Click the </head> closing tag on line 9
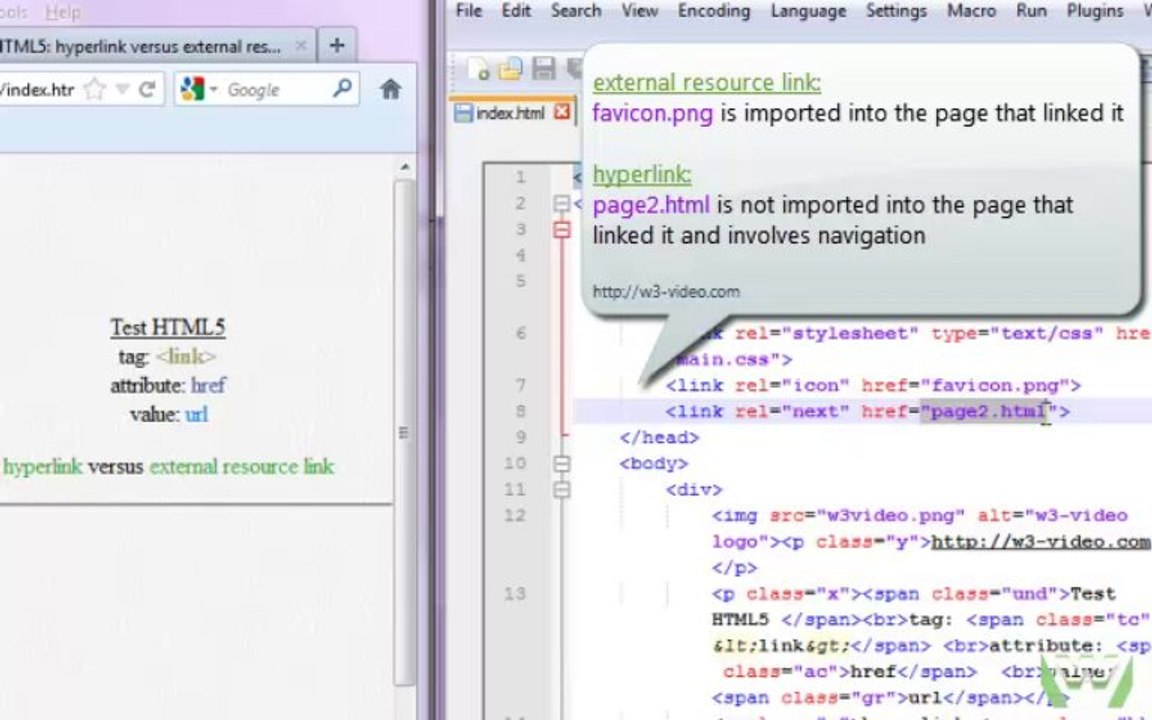Screen dimensions: 1152x720 [659, 437]
